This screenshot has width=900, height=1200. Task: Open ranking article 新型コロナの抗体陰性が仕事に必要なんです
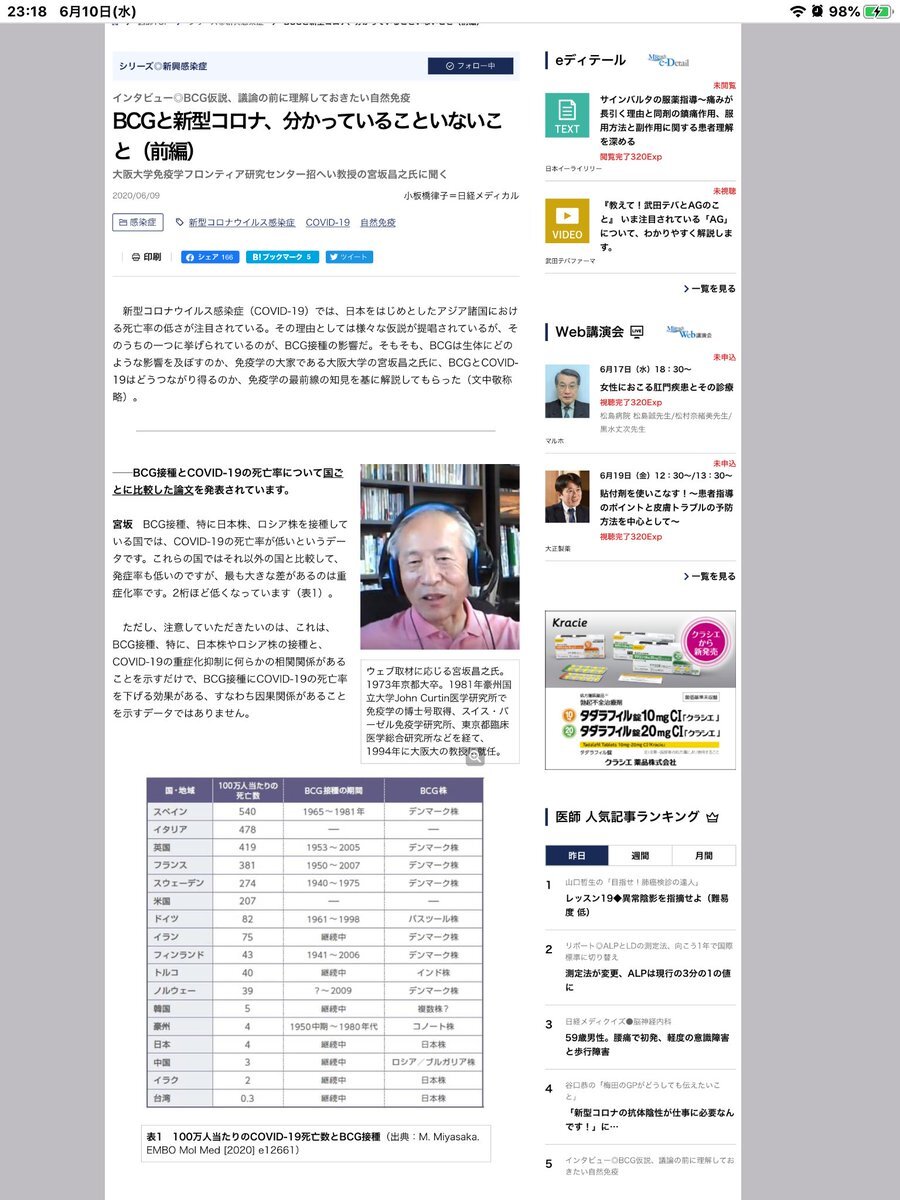click(650, 1119)
